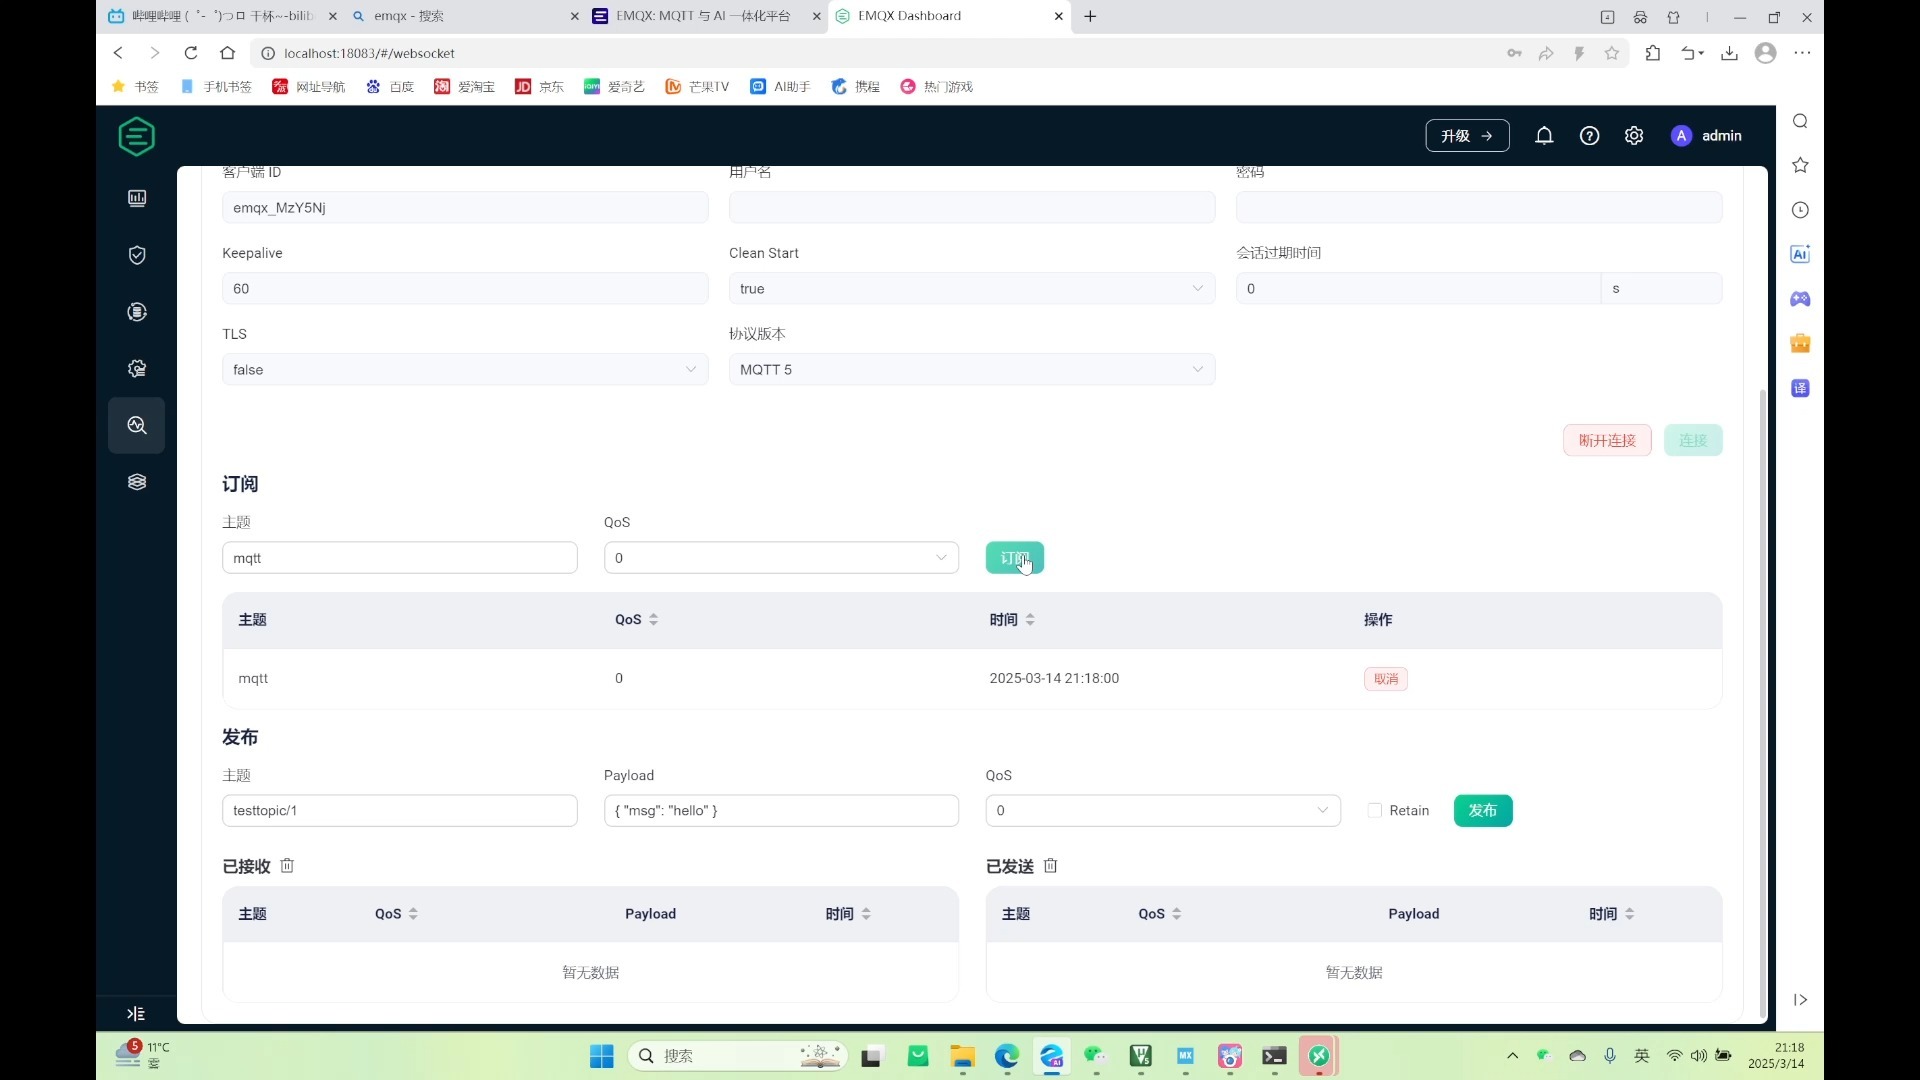Open the help question mark icon
Screen dimensions: 1920x1080
[x=1589, y=136]
